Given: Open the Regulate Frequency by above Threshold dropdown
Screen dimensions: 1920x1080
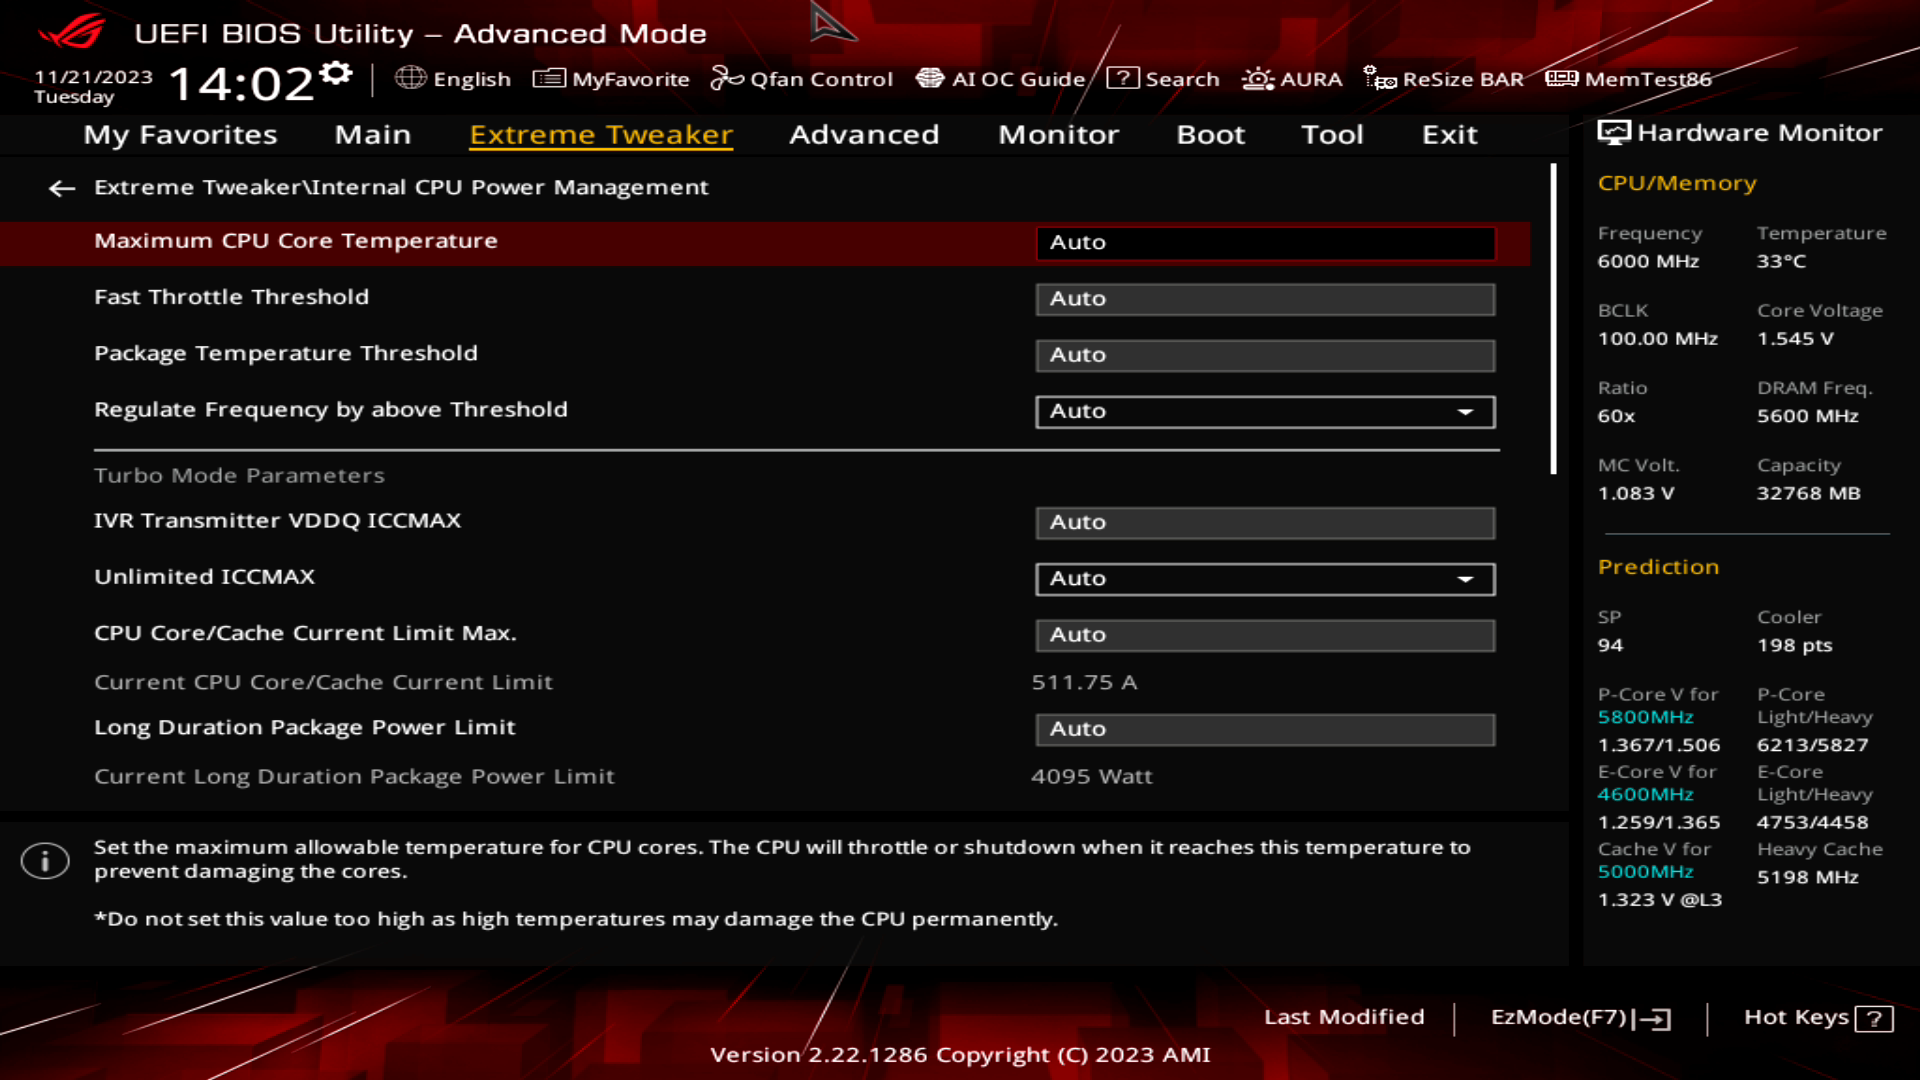Looking at the screenshot, I should [1466, 411].
